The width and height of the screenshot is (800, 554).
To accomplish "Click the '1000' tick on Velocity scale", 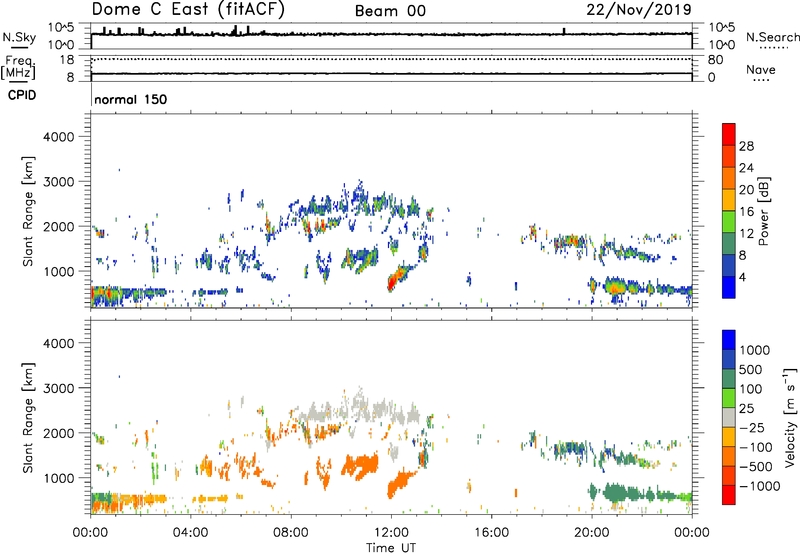I will point(755,350).
